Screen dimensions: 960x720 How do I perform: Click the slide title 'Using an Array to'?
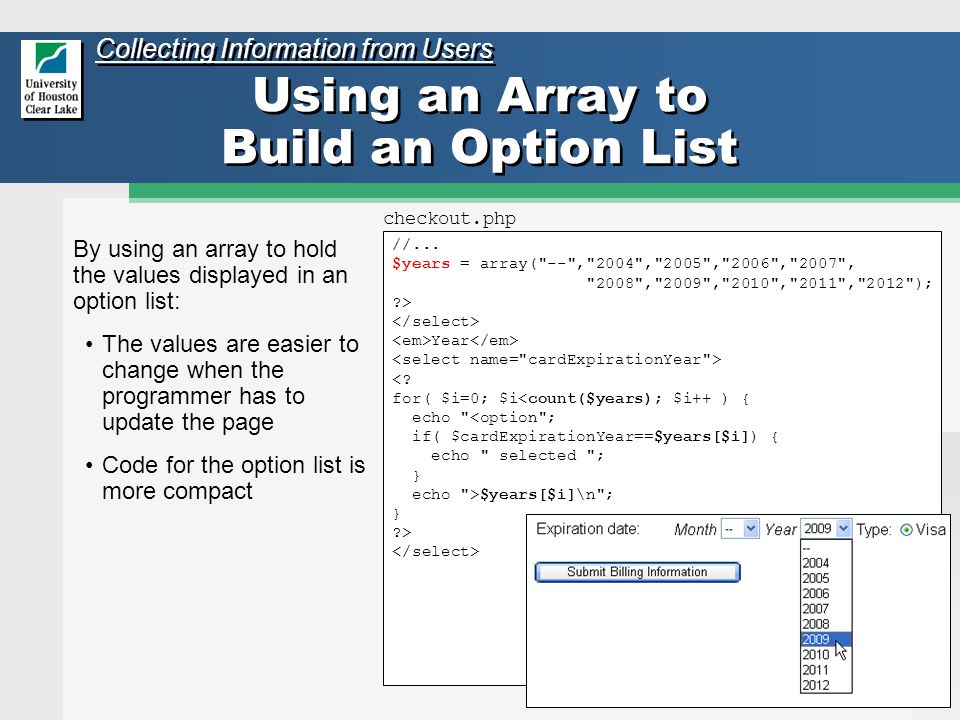481,96
